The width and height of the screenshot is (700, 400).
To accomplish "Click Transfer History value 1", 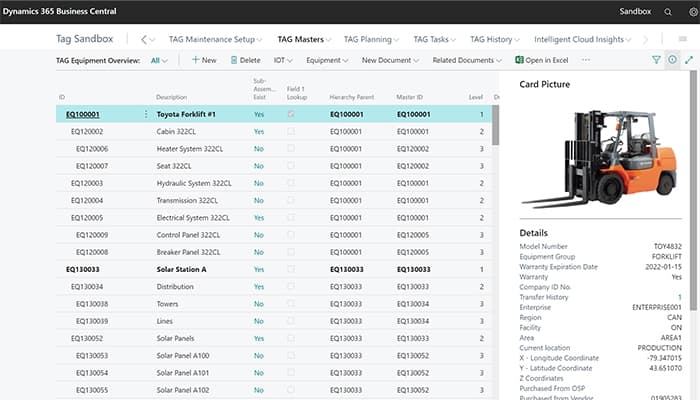I will click(679, 297).
